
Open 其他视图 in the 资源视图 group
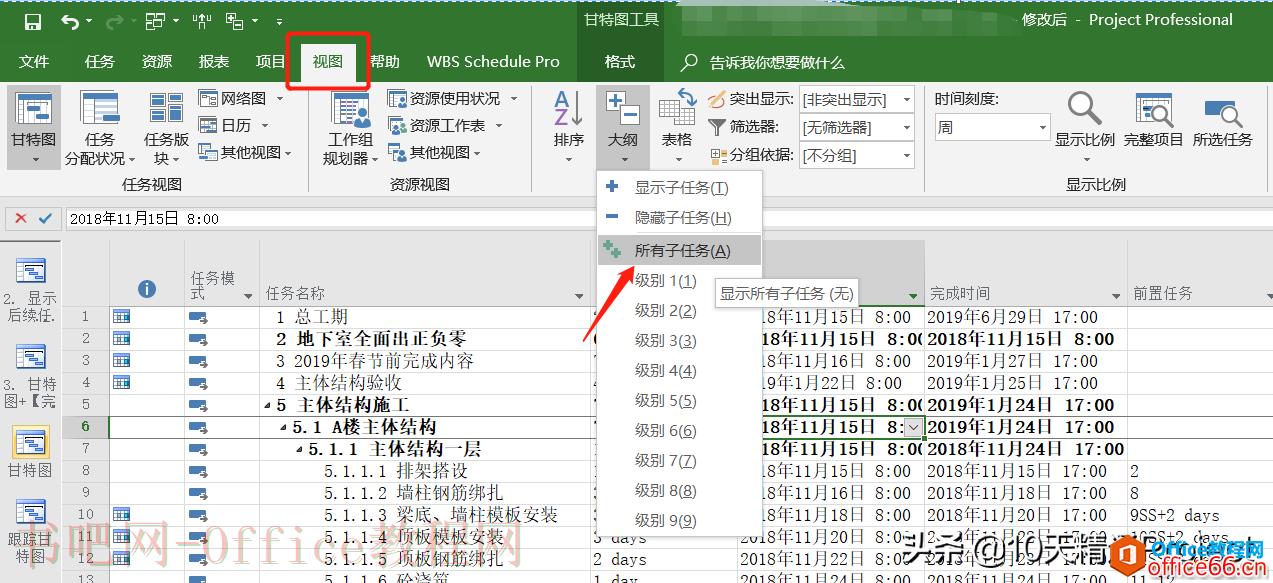[434, 153]
